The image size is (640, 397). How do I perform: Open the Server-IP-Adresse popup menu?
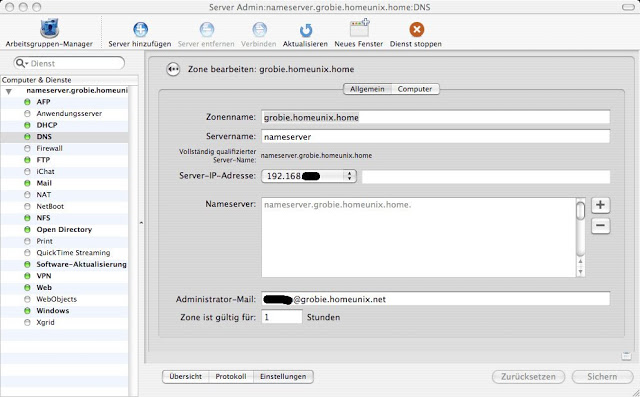309,176
